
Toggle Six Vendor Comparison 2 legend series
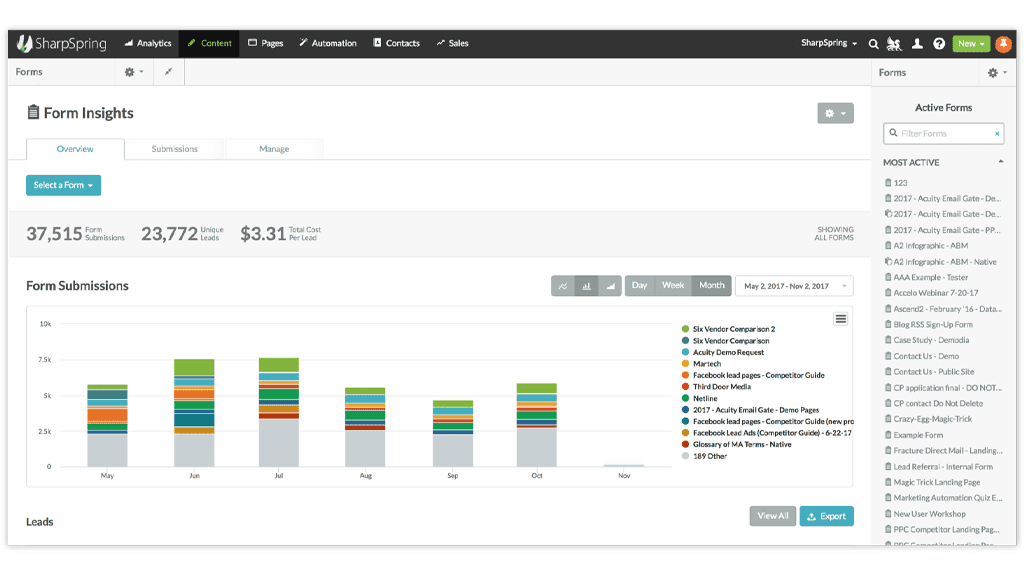(x=728, y=329)
